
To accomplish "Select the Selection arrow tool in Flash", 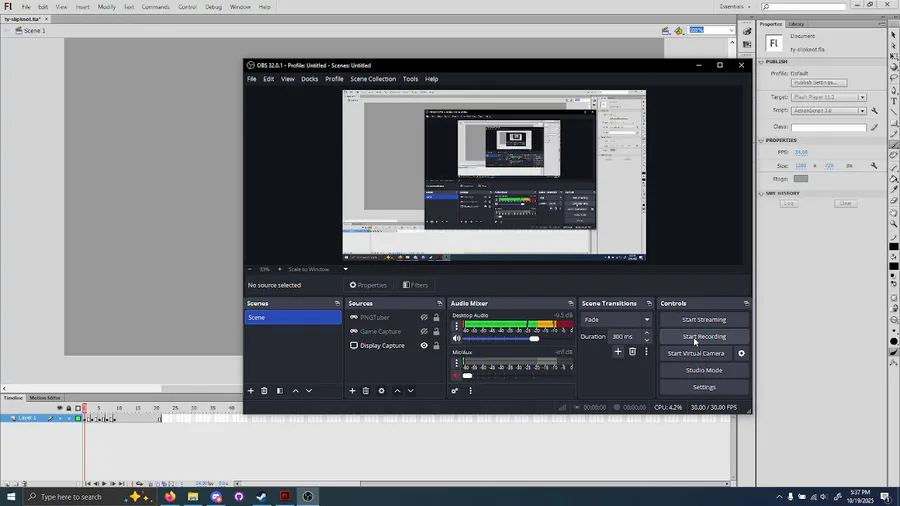I will [x=894, y=35].
